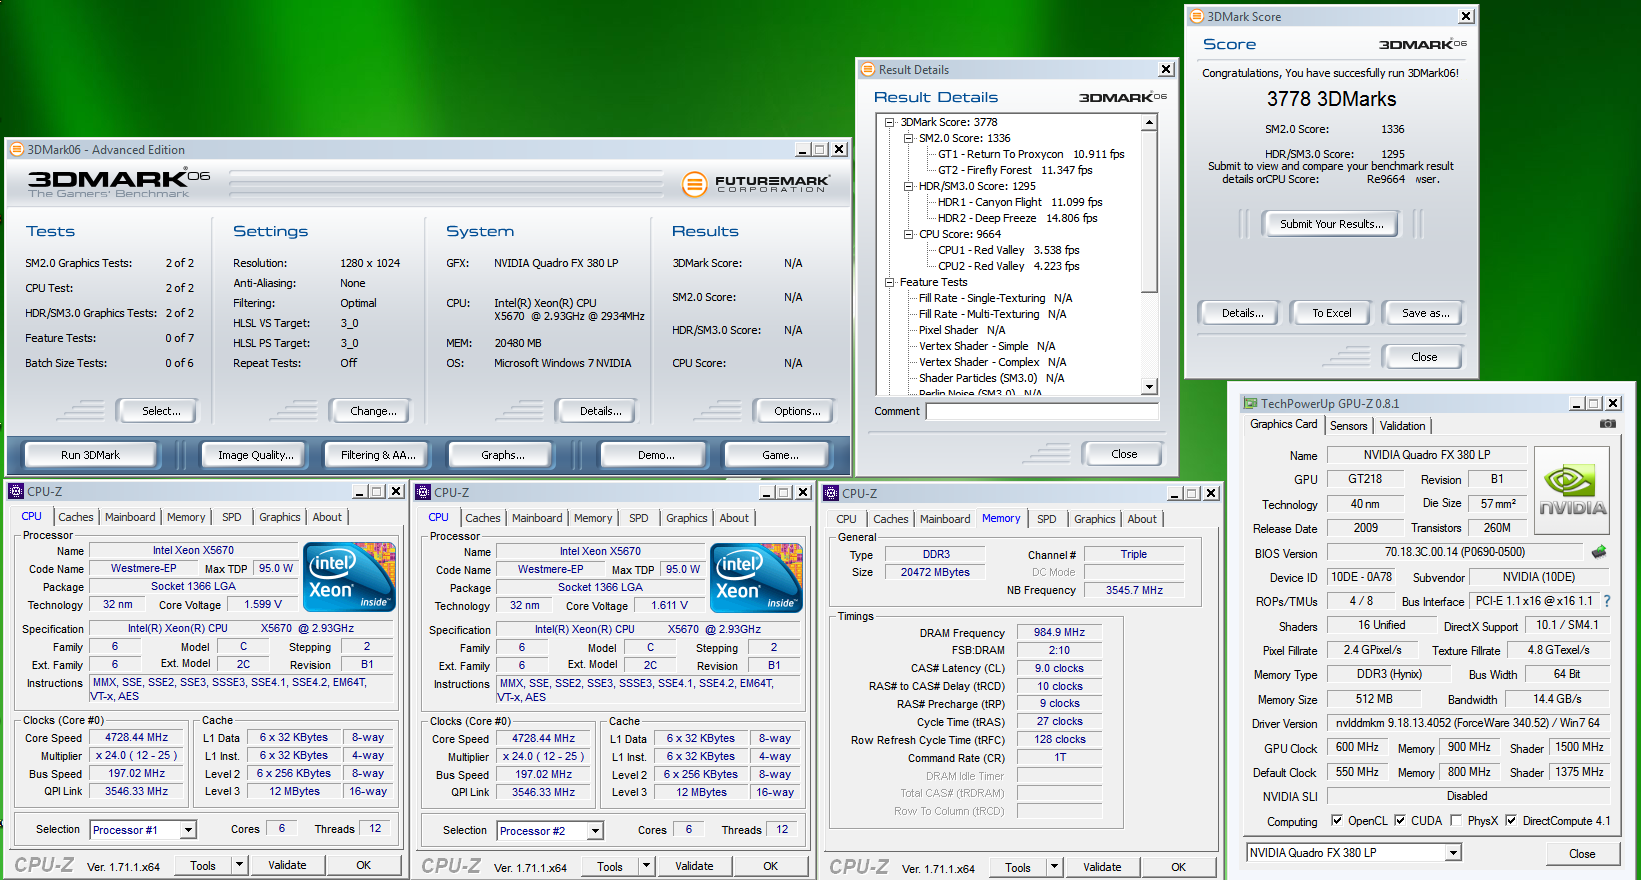
Task: Open Caches tab in Processor #1 CPU-Z window
Action: [x=76, y=517]
